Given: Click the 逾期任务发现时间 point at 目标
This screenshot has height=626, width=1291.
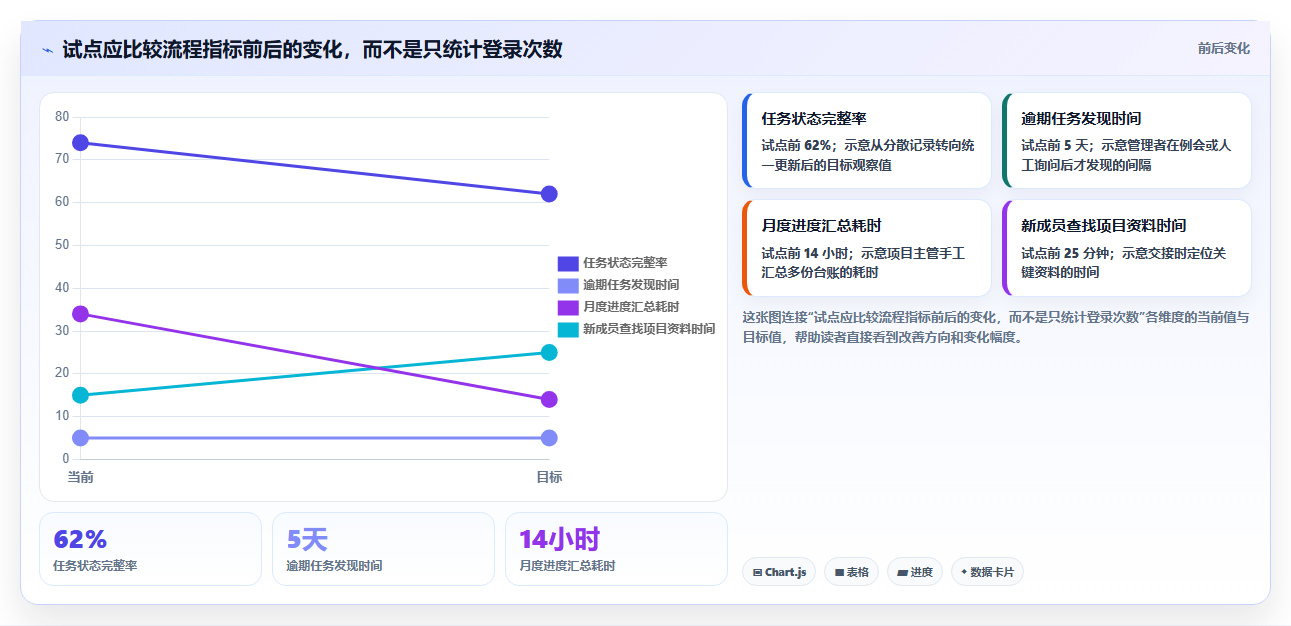Looking at the screenshot, I should click(549, 438).
